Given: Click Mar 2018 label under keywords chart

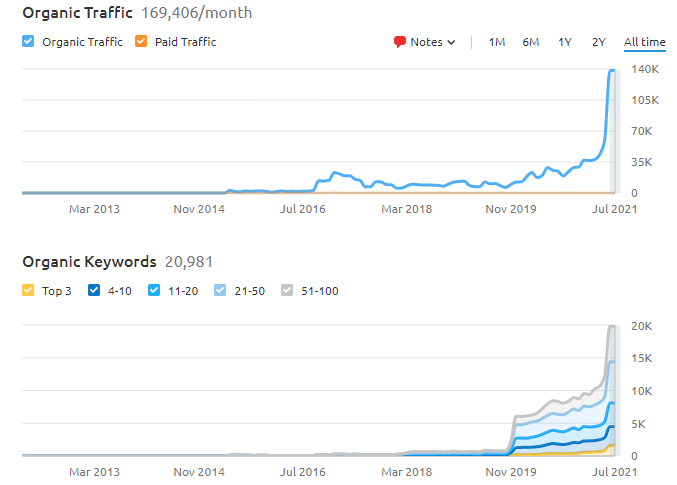Looking at the screenshot, I should click(x=407, y=472).
